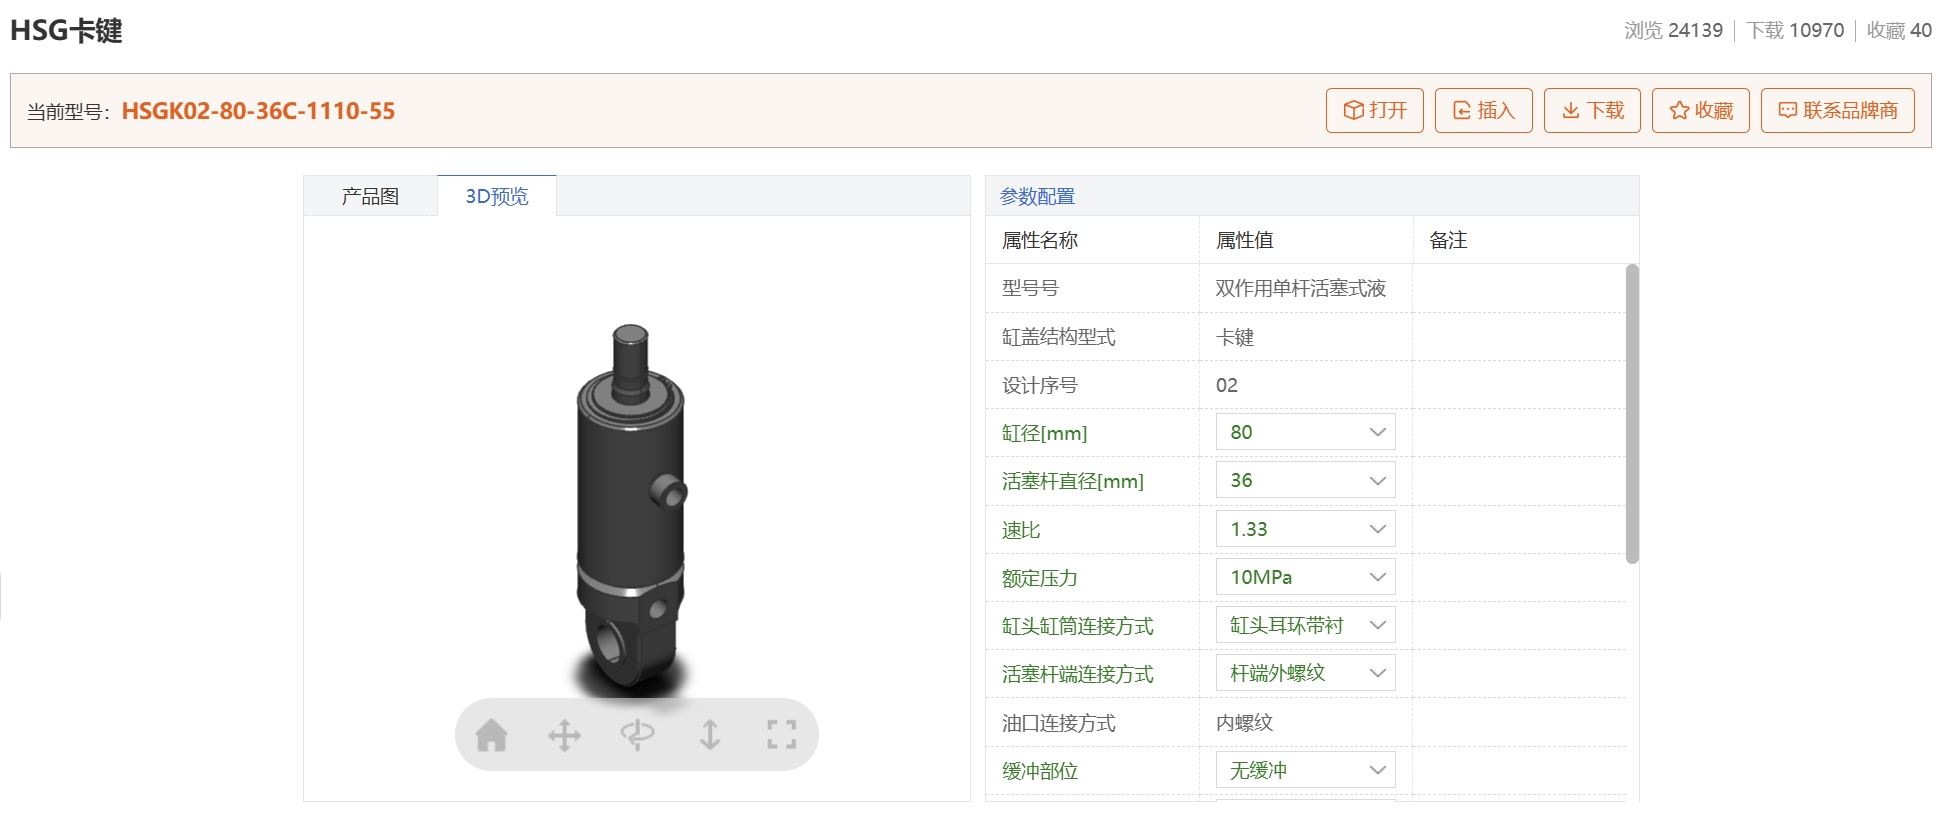Click the current model HSGK02-80-36C-1110-55 text
This screenshot has width=1942, height=817.
coord(258,111)
